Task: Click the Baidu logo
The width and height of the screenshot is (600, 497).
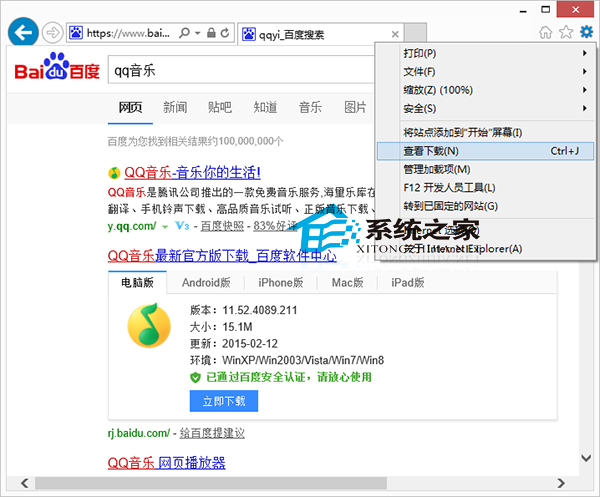Action: [x=57, y=72]
